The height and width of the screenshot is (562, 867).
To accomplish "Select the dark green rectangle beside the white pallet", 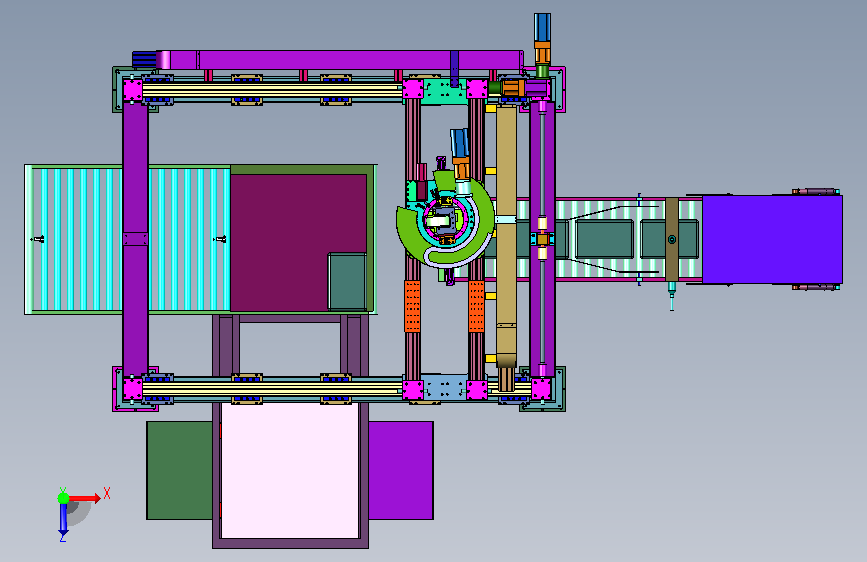I will 179,470.
